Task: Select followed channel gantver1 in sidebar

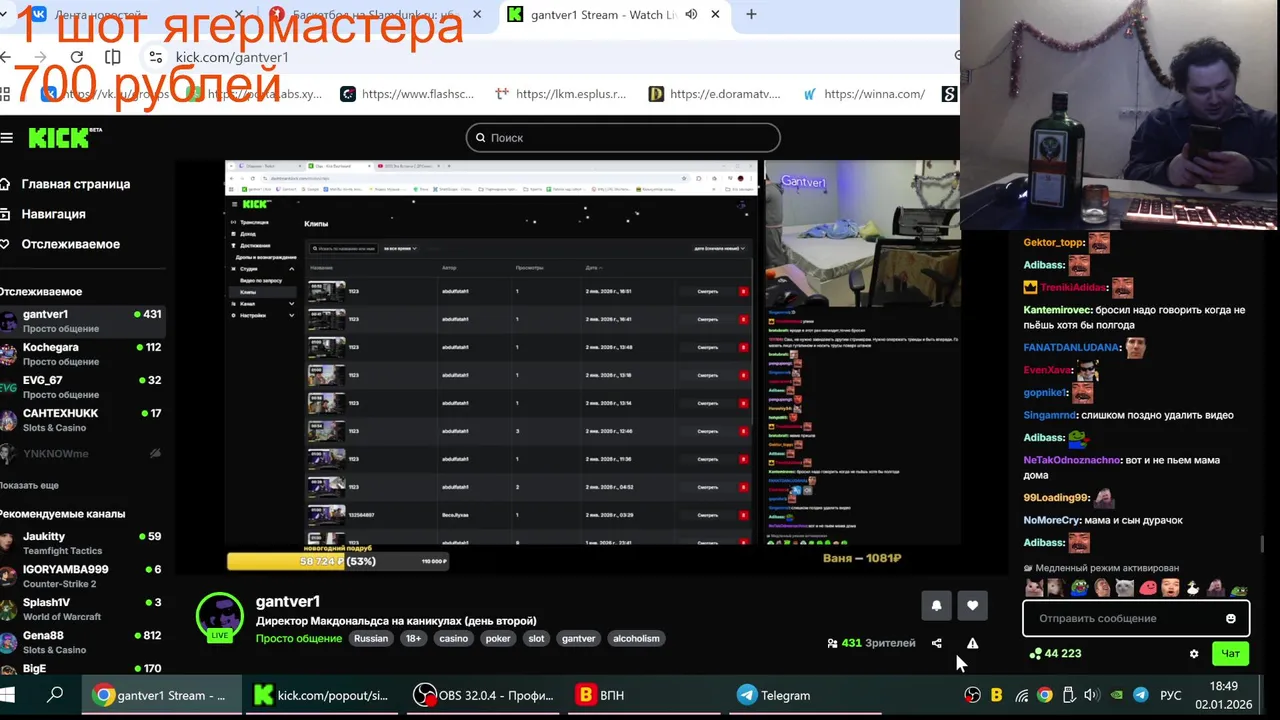Action: 82,321
